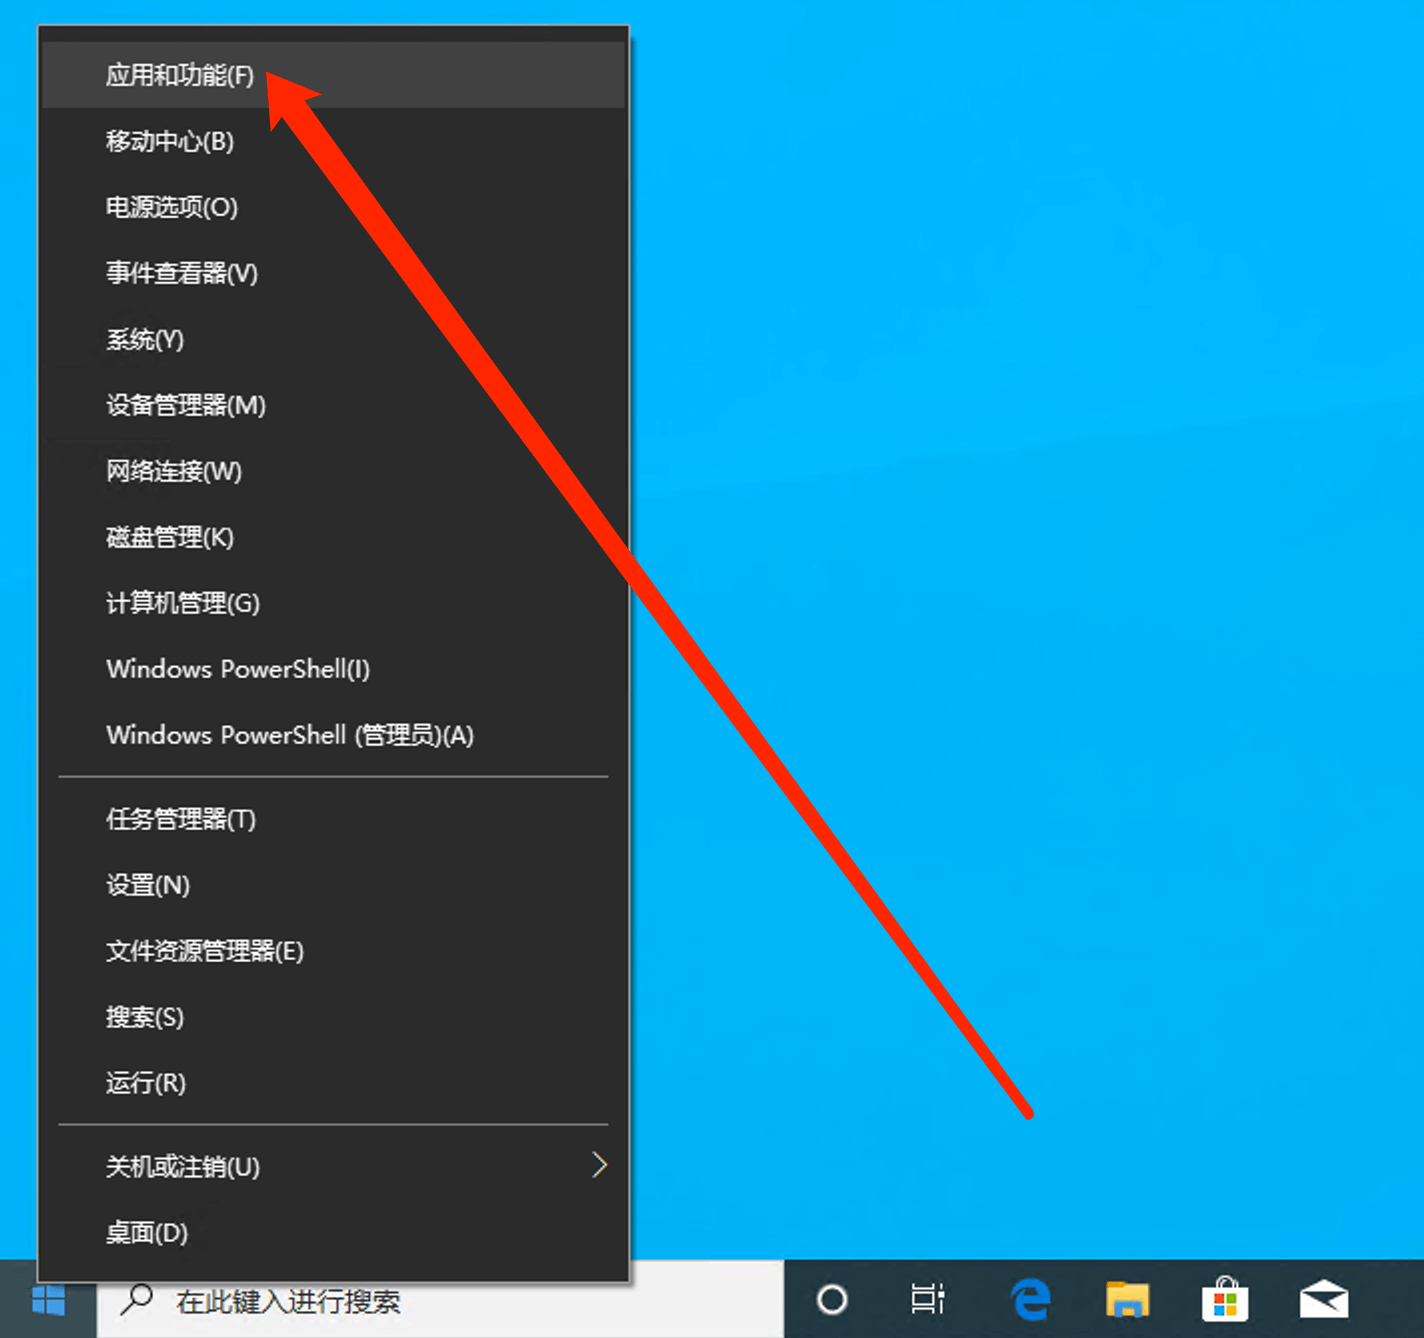
Task: Open 运行(R) dialog entry
Action: (x=333, y=1083)
